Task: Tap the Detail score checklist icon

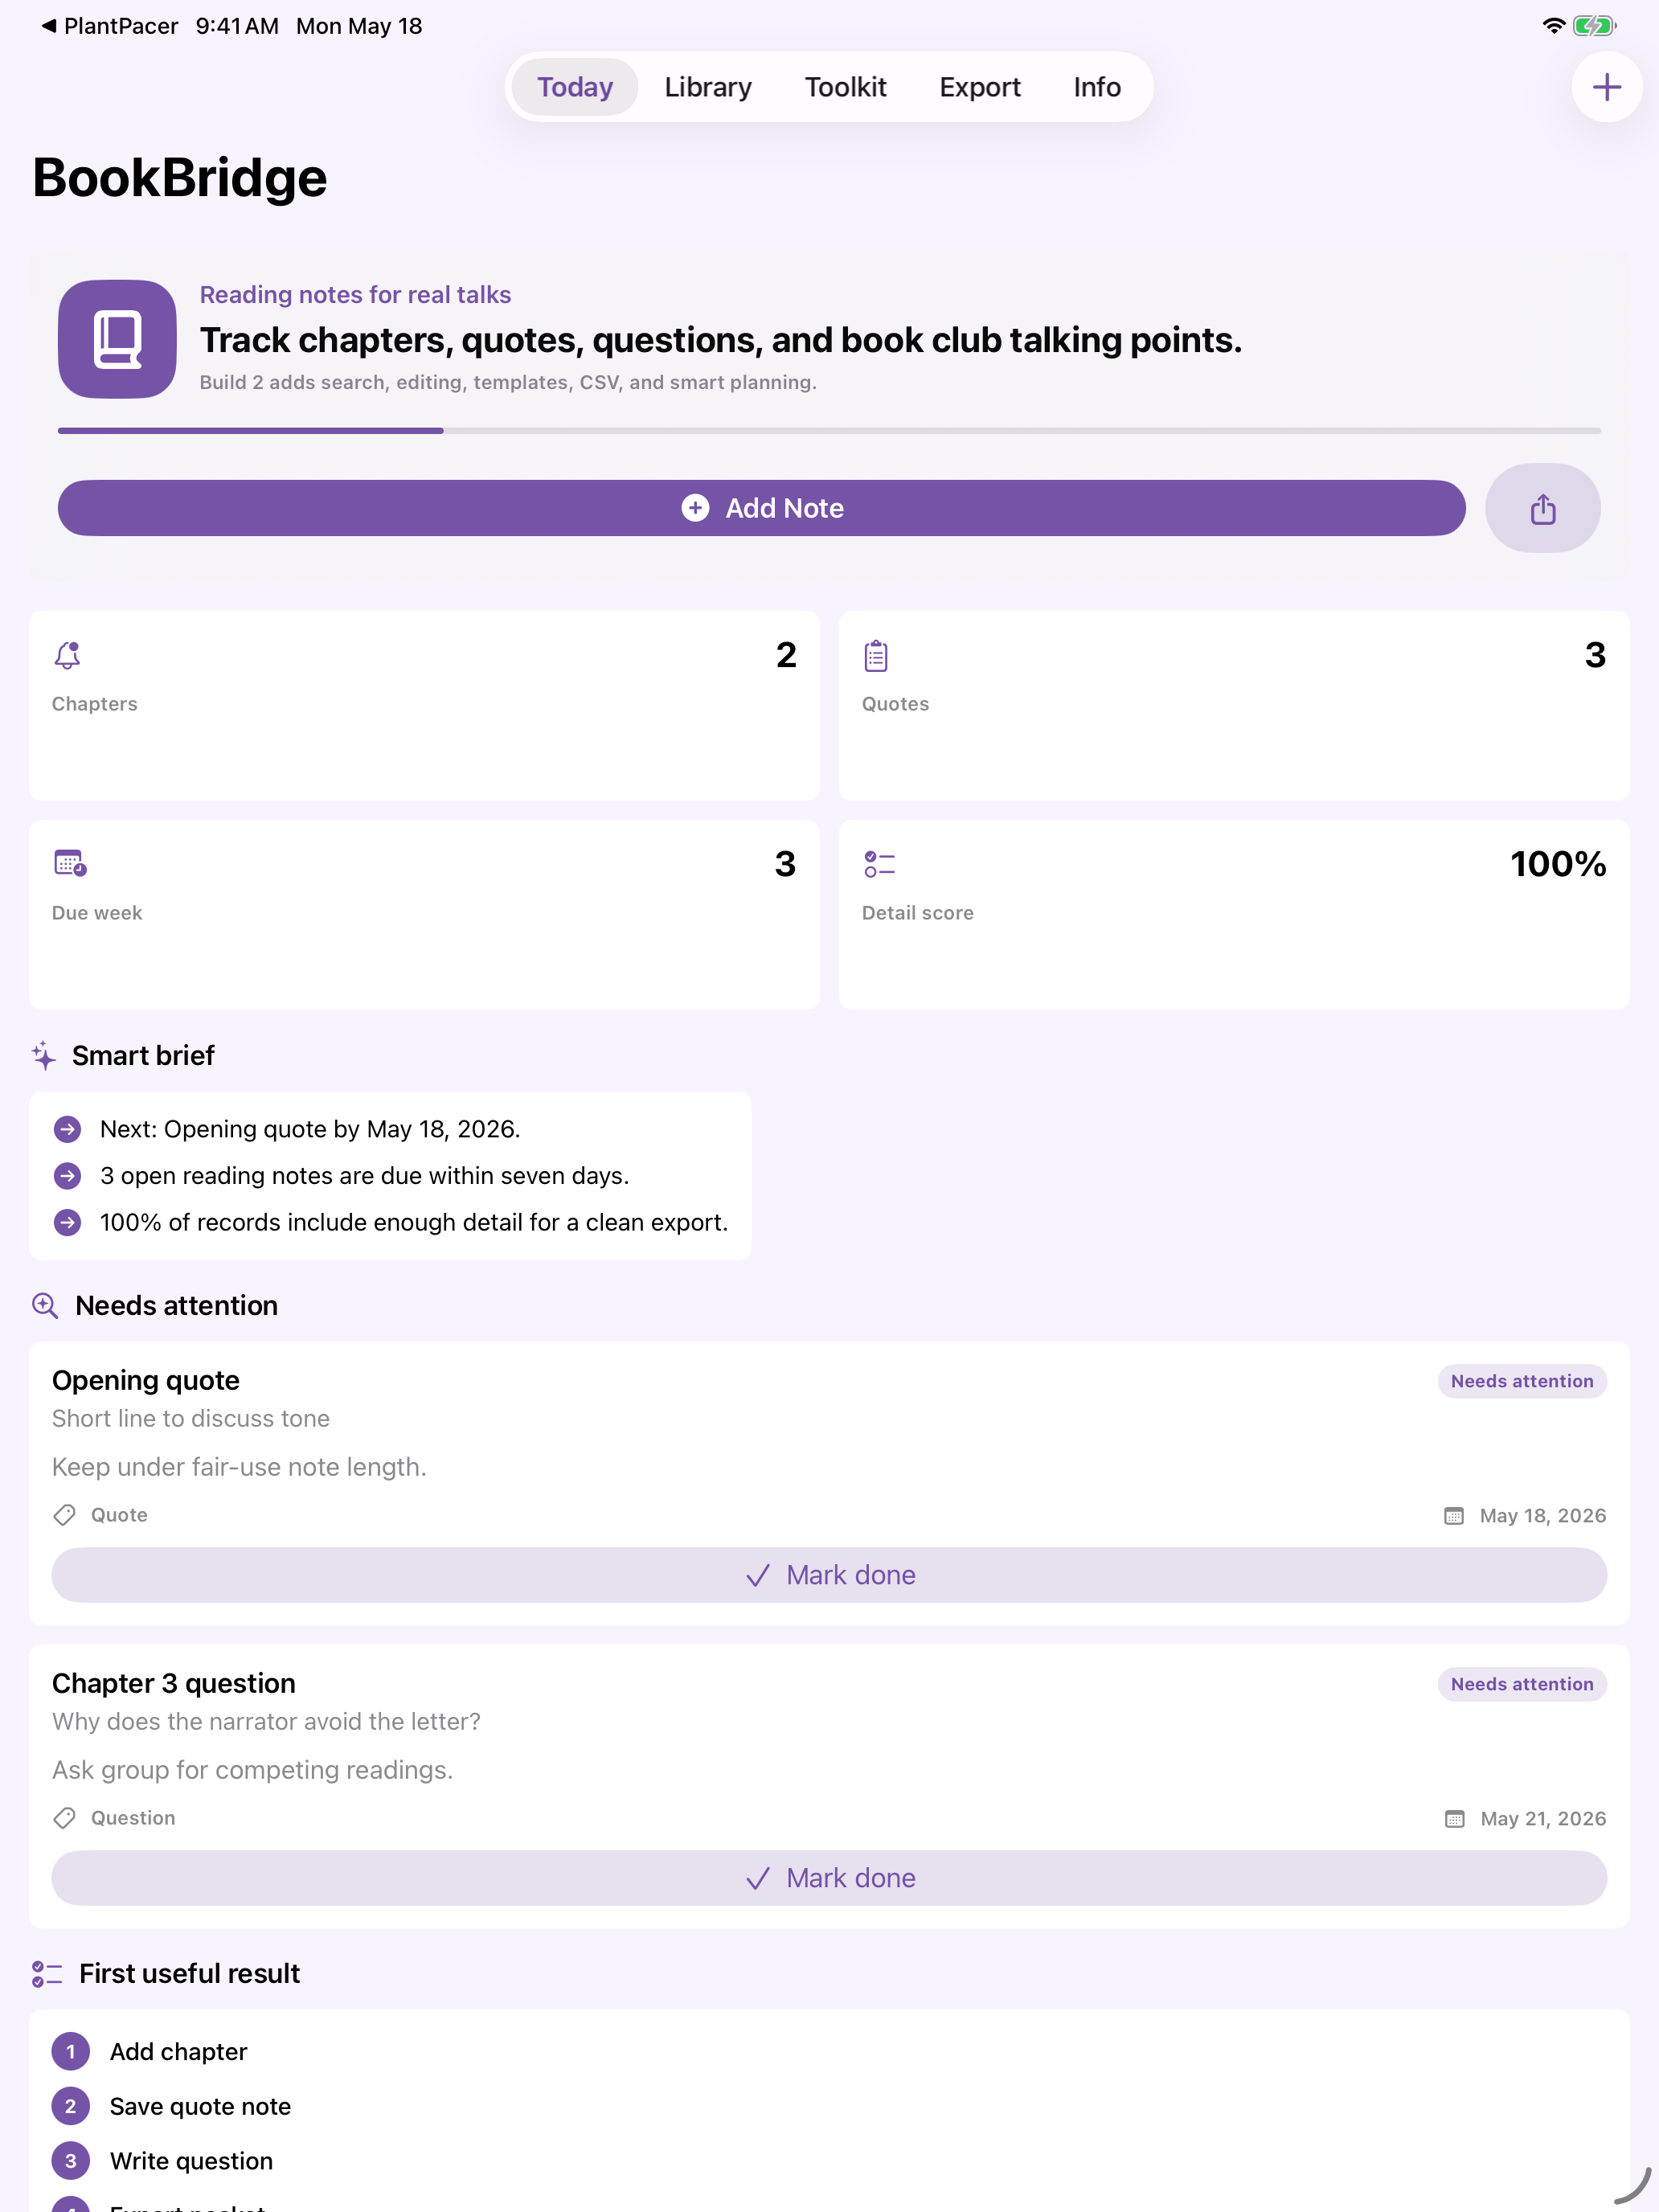Action: [x=879, y=864]
